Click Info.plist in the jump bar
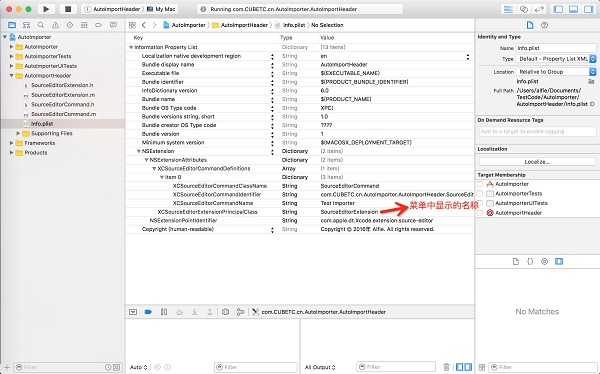This screenshot has height=374, width=600. coord(290,25)
